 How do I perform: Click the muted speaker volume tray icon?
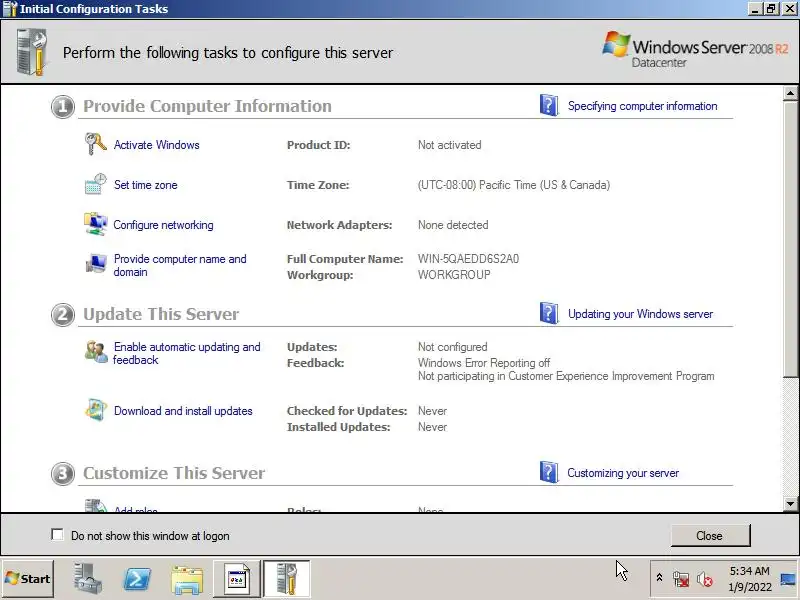[x=705, y=579]
